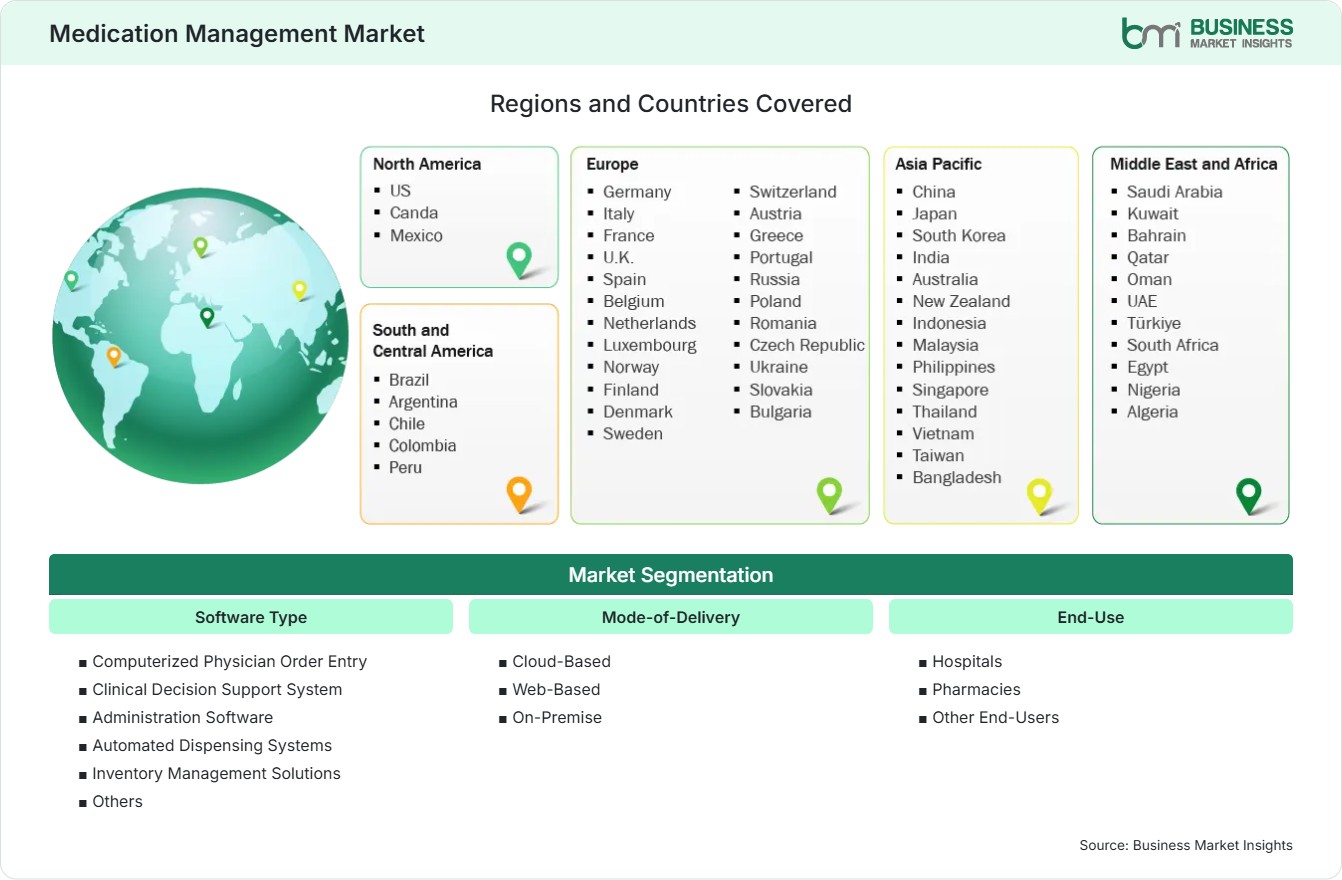Click Other End-Users item

[995, 717]
